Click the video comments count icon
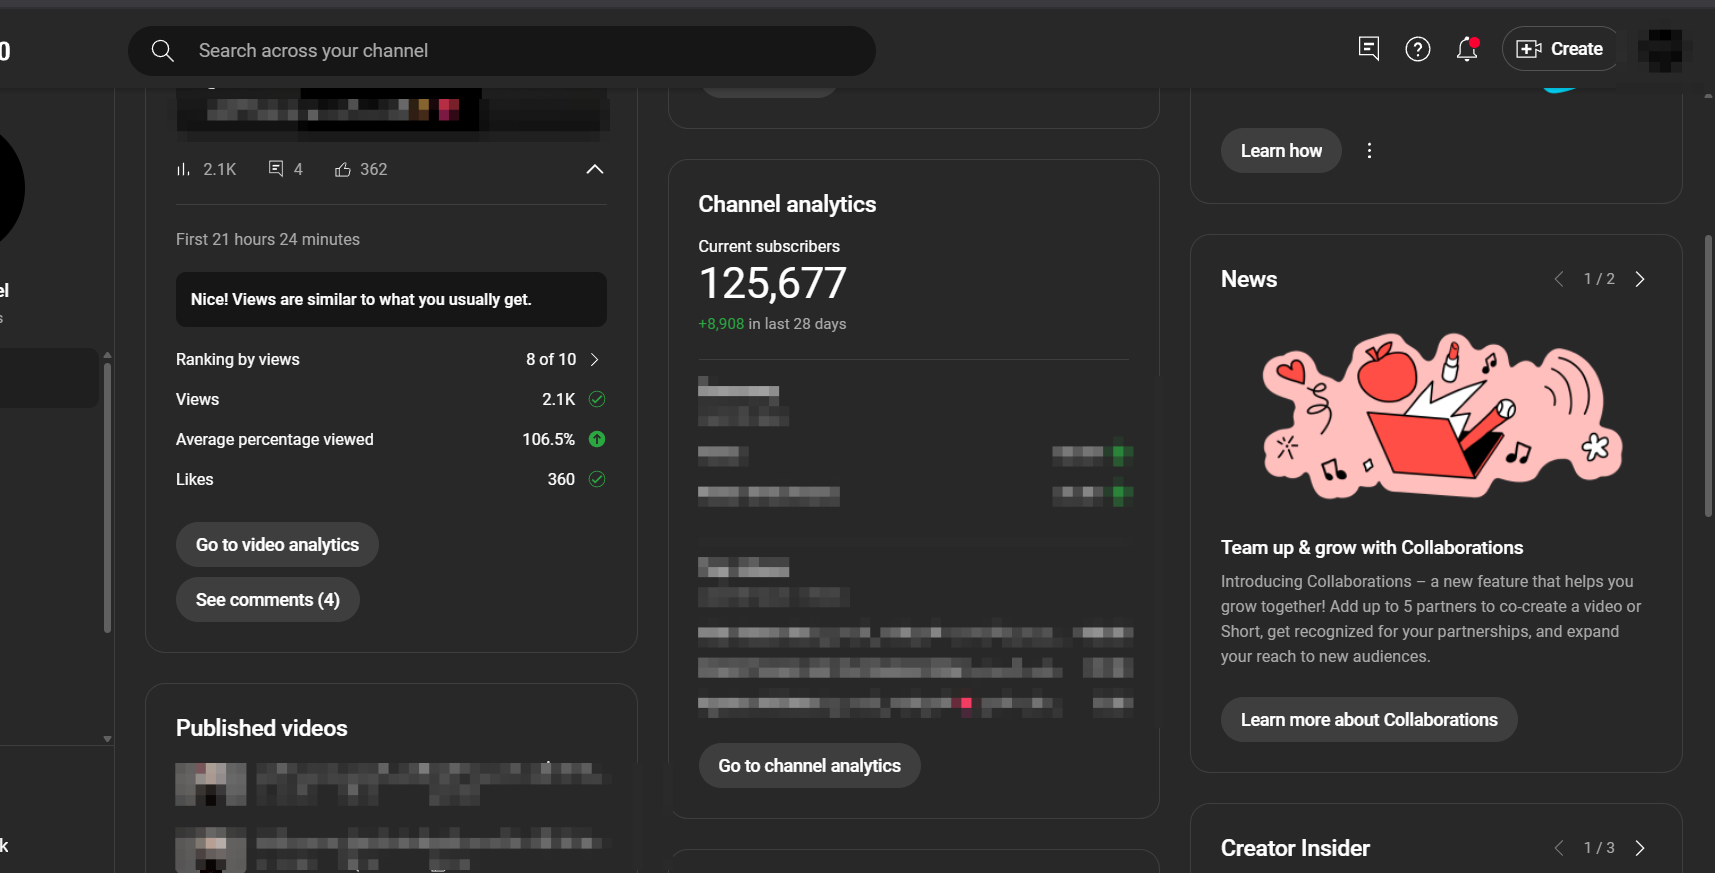Screen dimensions: 1715x873 click(276, 169)
